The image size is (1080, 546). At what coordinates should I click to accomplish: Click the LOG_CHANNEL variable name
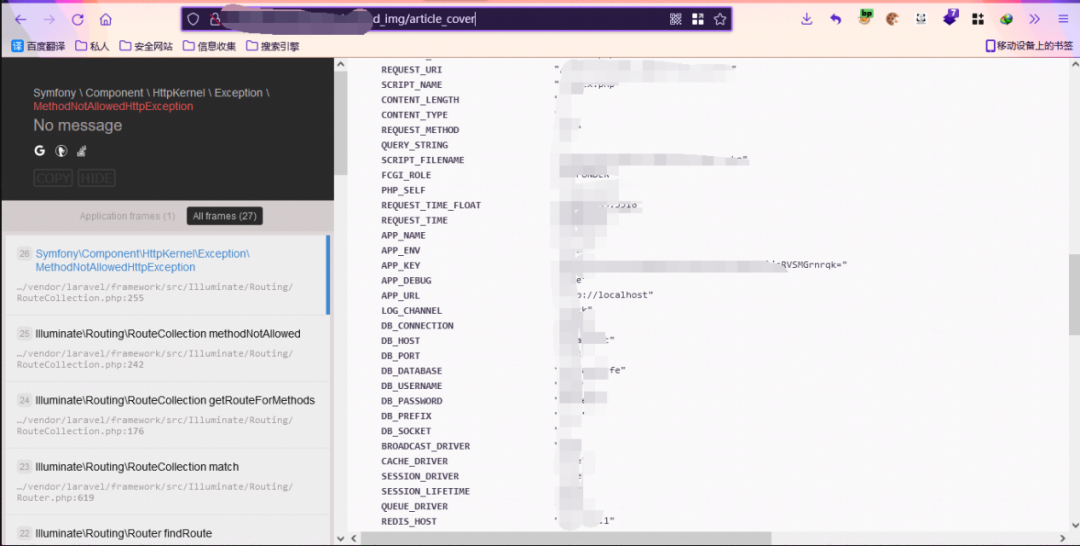pyautogui.click(x=411, y=311)
